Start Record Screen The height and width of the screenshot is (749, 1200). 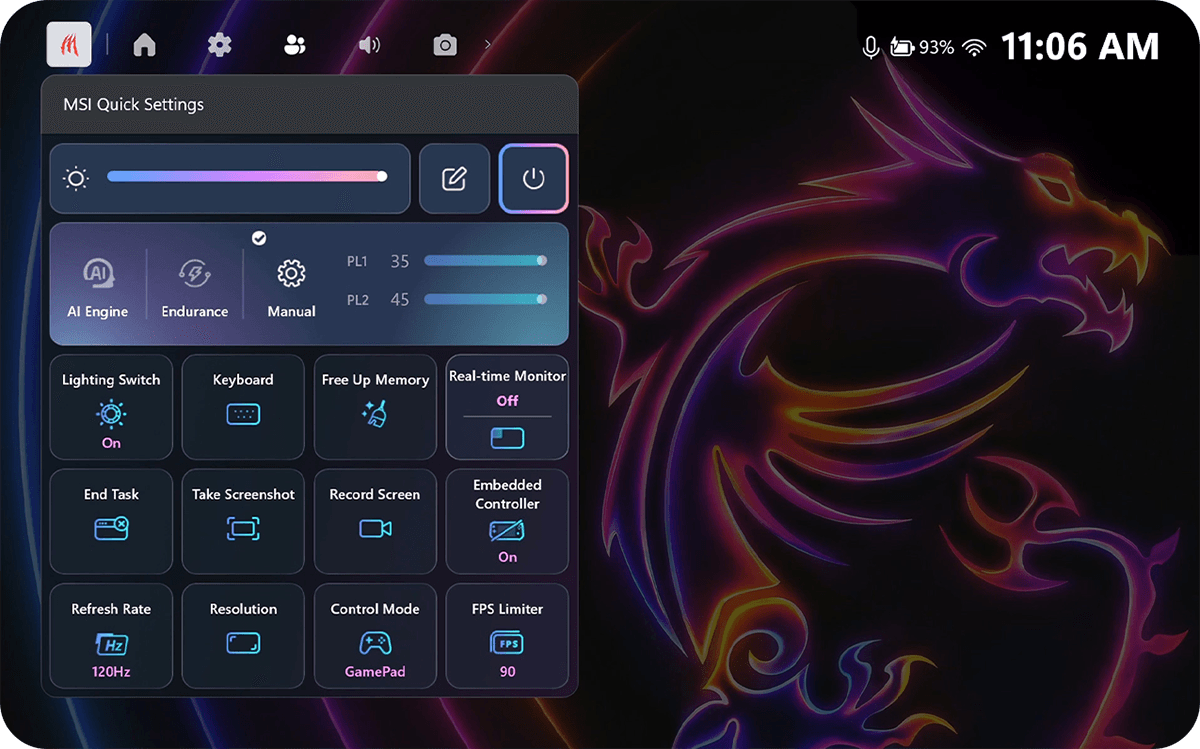coord(375,521)
